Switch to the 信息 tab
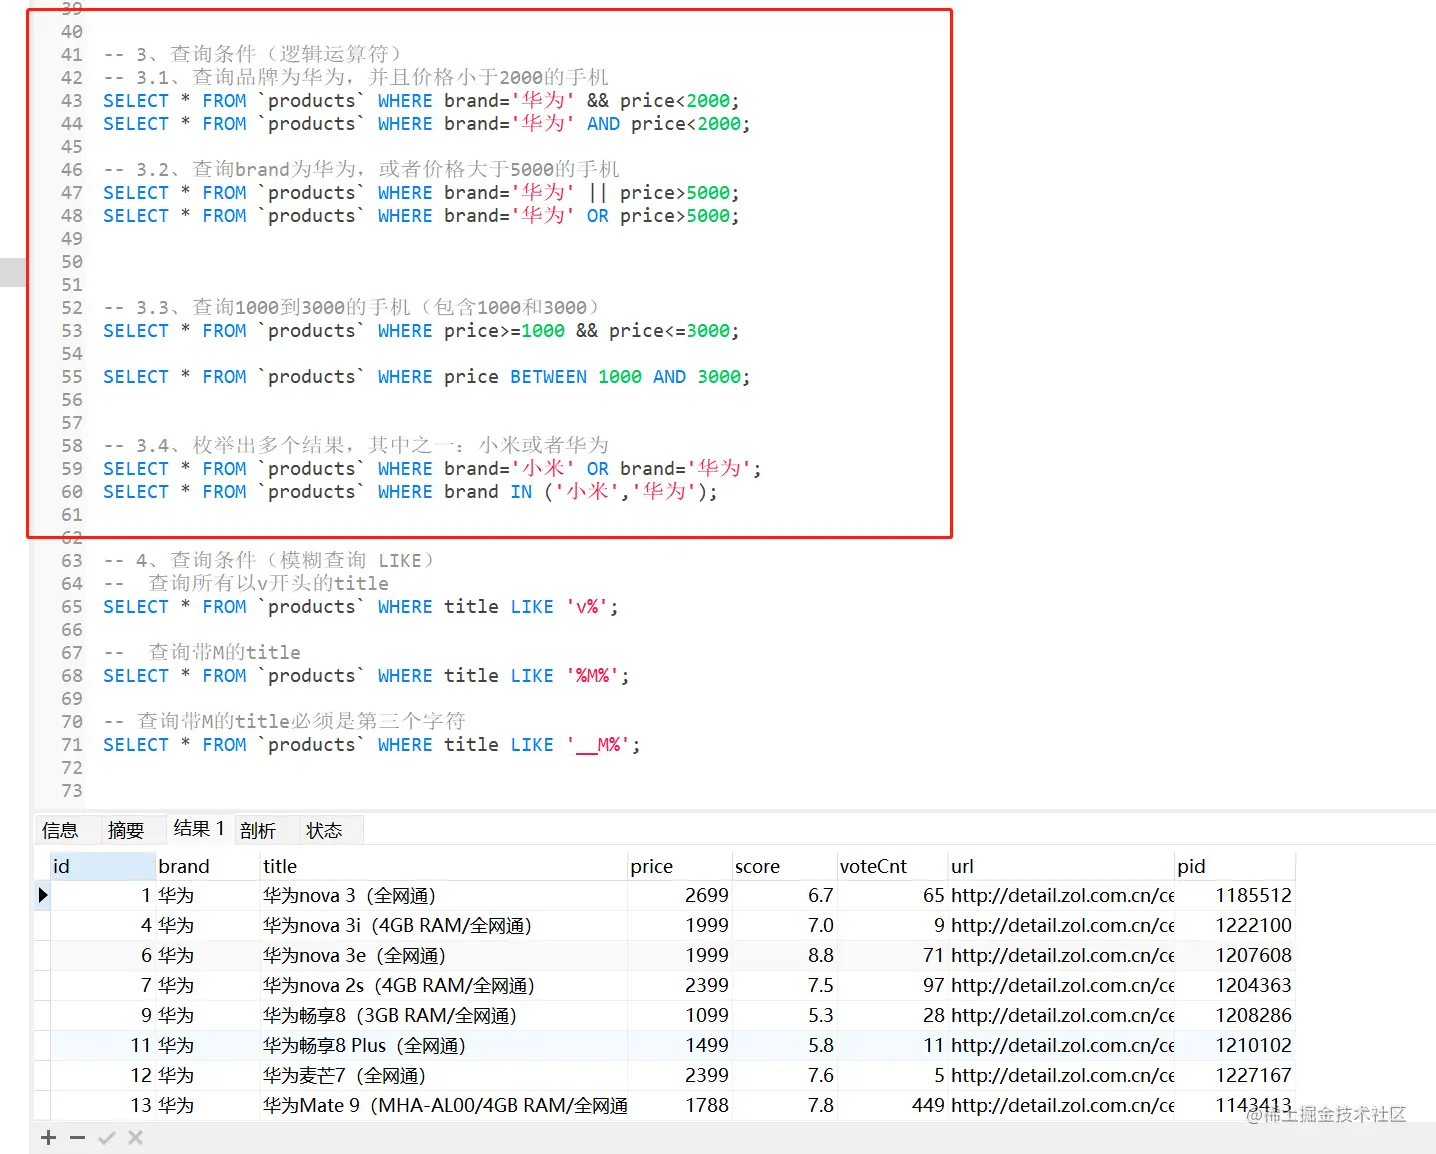 pyautogui.click(x=60, y=830)
